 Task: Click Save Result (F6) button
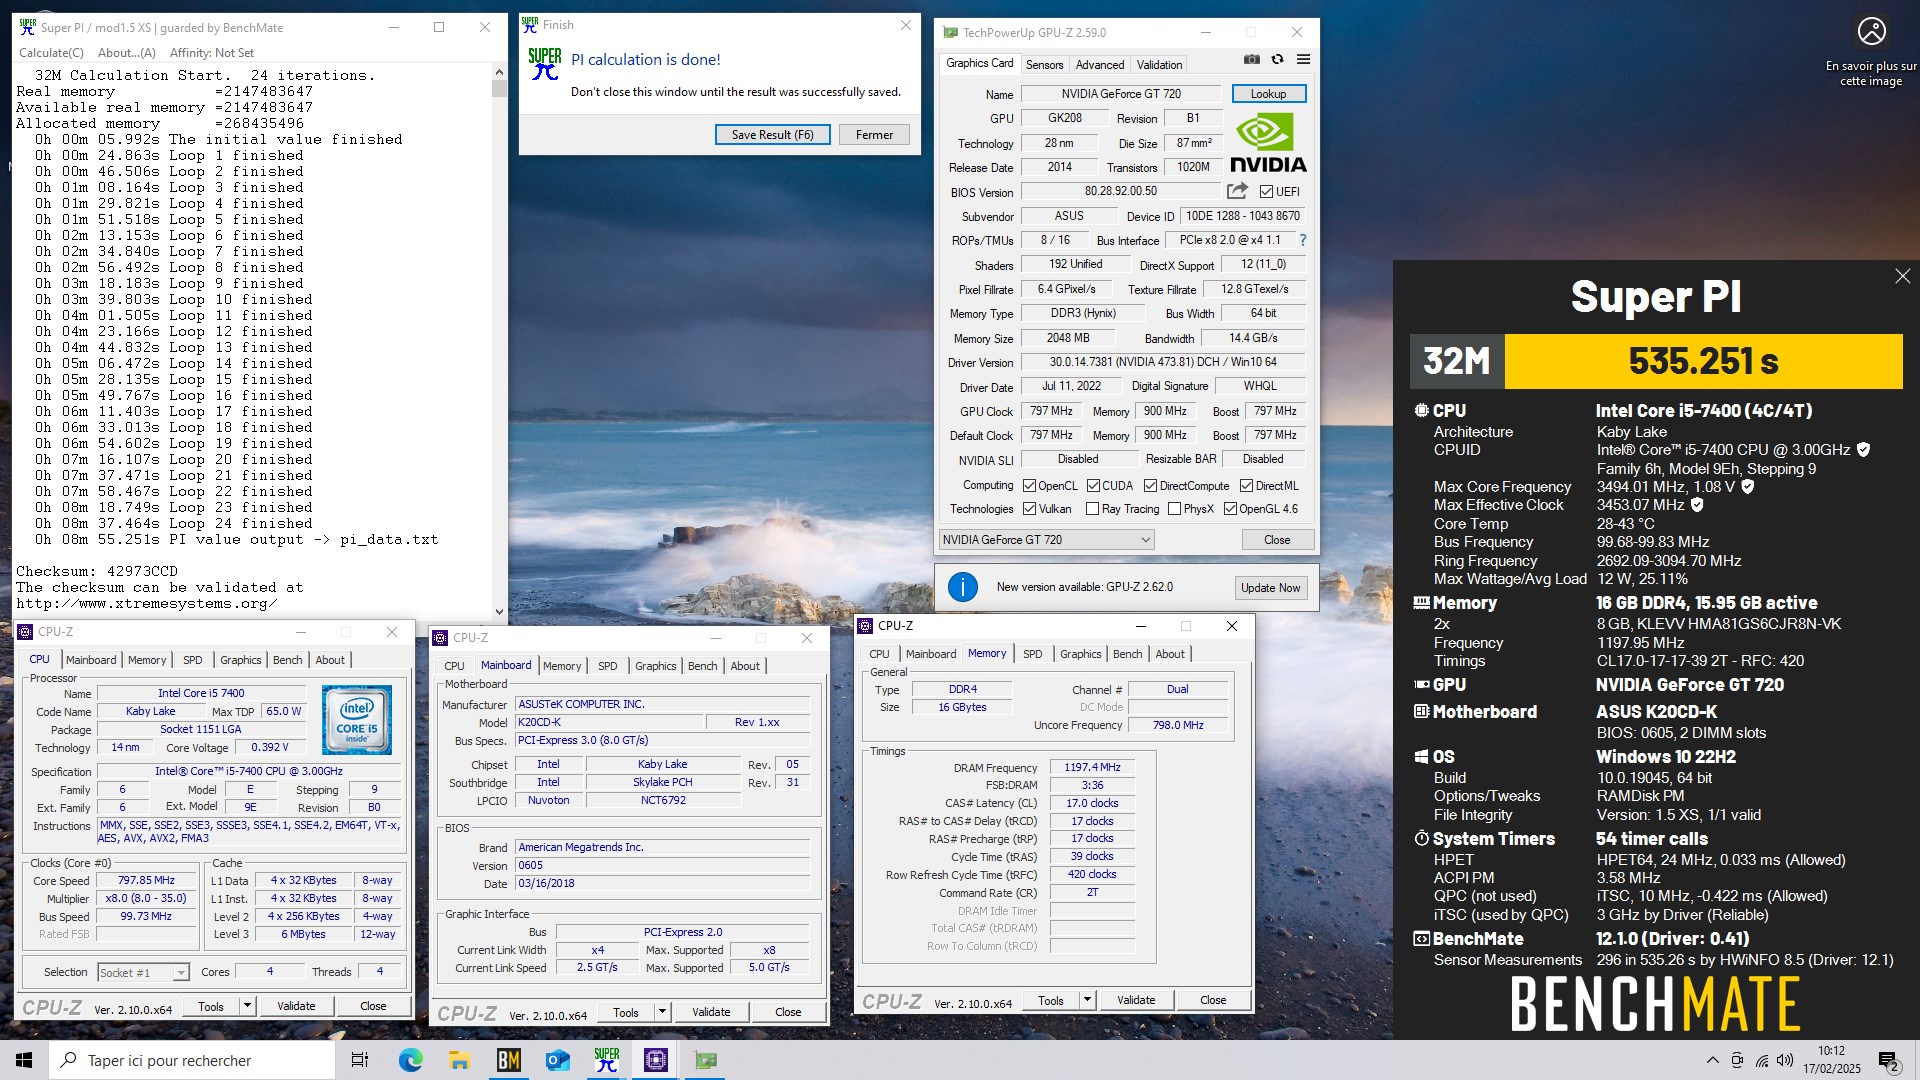click(772, 135)
